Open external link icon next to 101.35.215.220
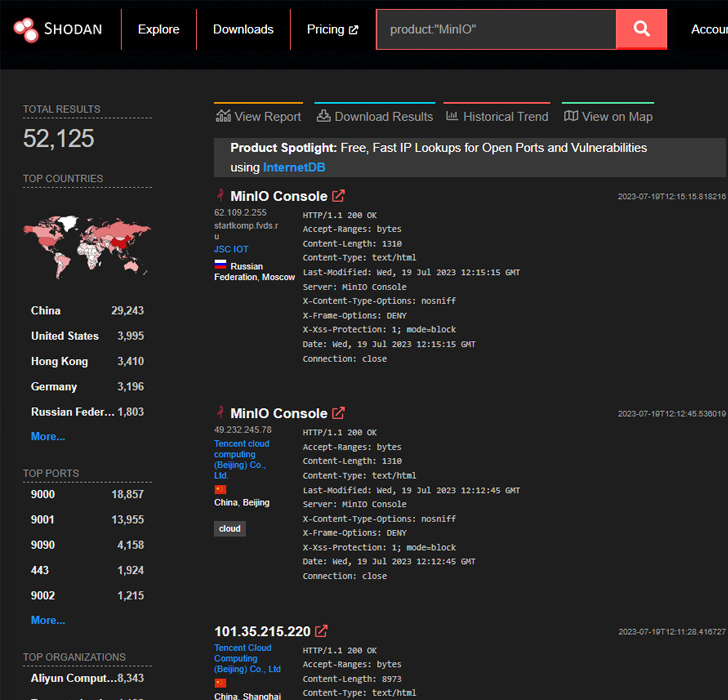This screenshot has width=728, height=700. point(321,631)
